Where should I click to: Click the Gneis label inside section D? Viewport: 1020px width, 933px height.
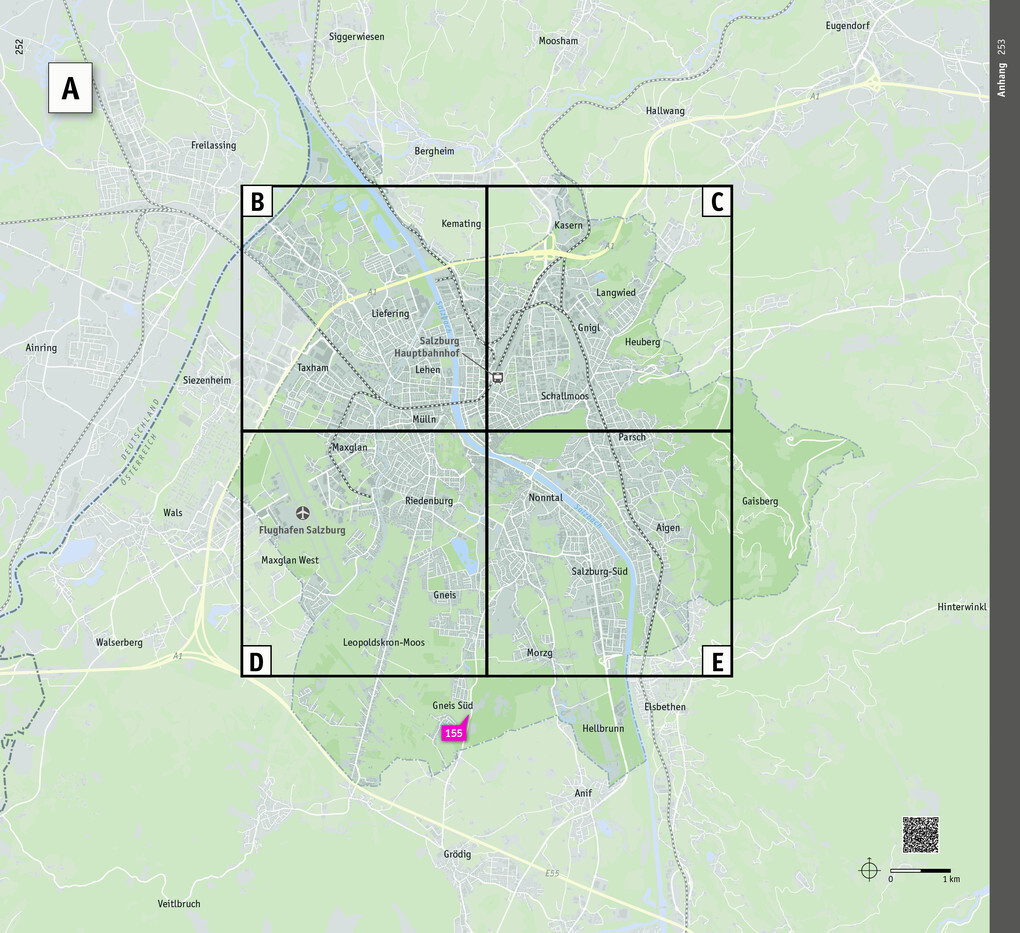(x=444, y=595)
